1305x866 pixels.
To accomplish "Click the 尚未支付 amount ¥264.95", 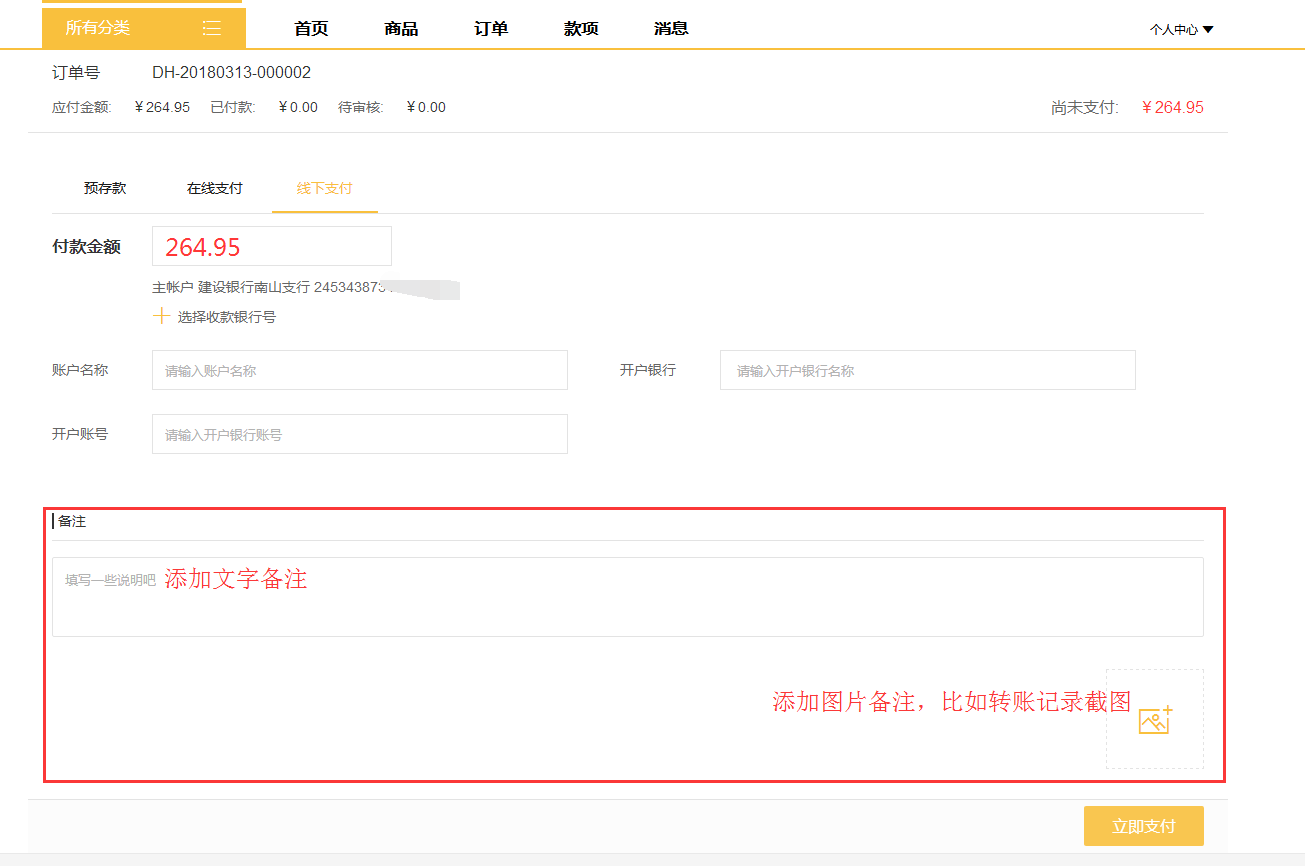I will pos(1173,107).
